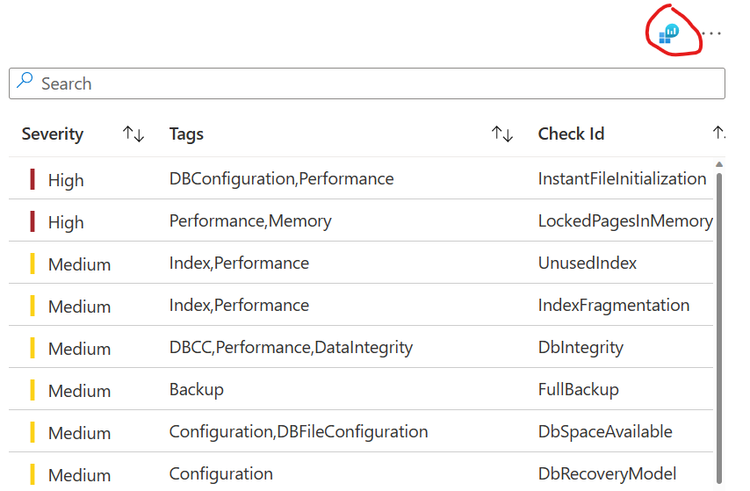Sort by Check Id using arrows icon

(718, 134)
